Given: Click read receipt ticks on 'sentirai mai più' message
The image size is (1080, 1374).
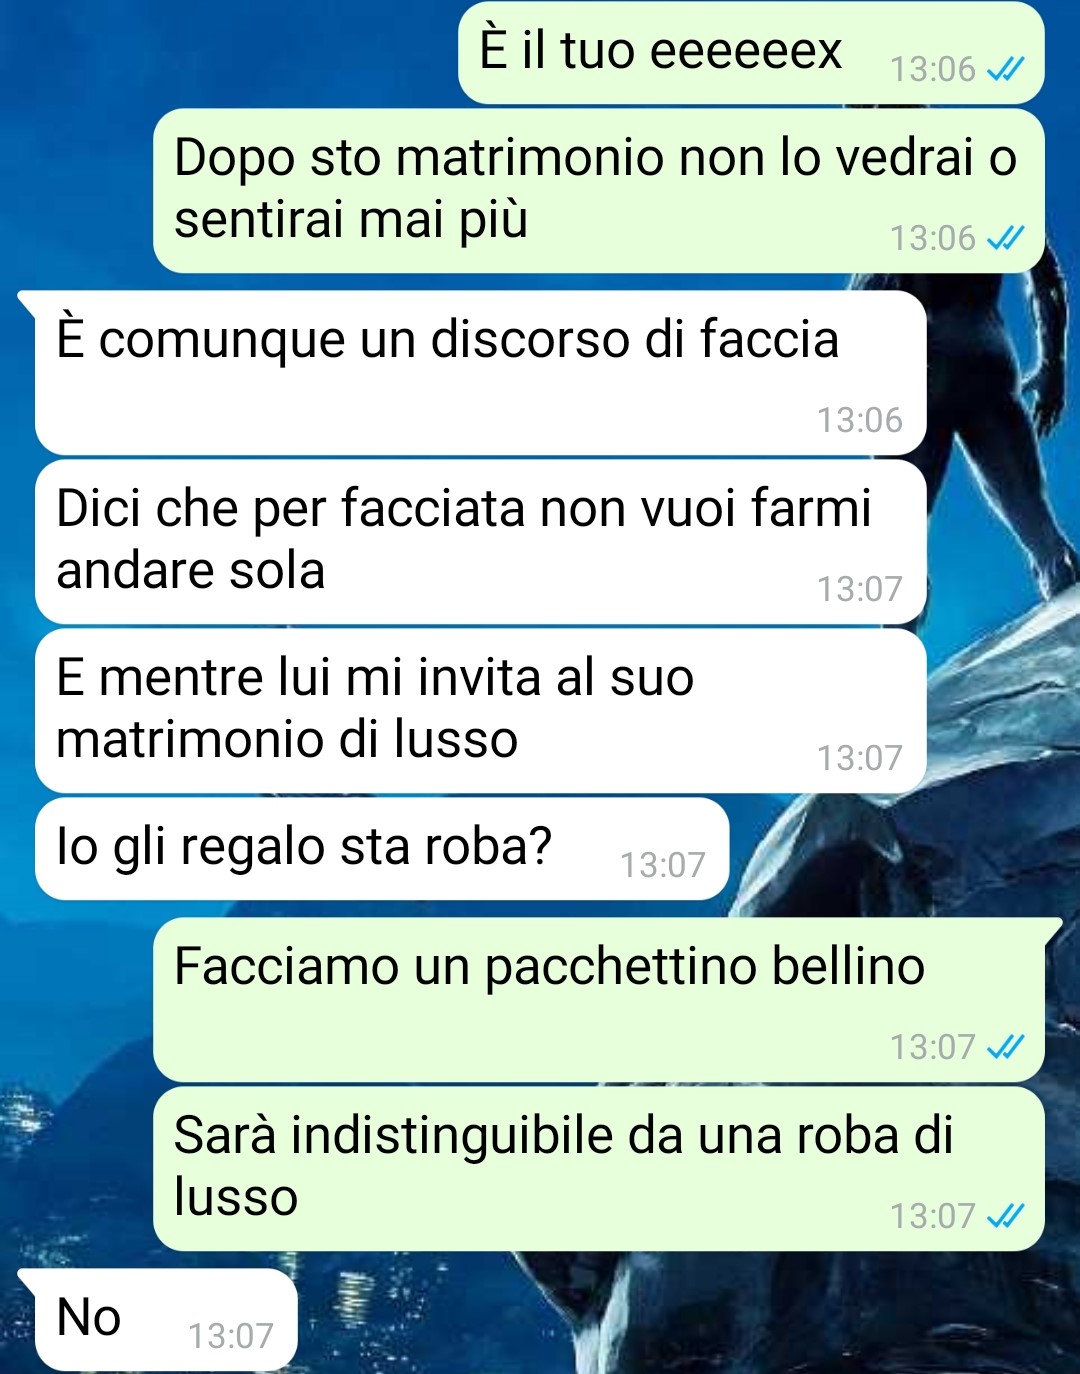Looking at the screenshot, I should pyautogui.click(x=1005, y=238).
